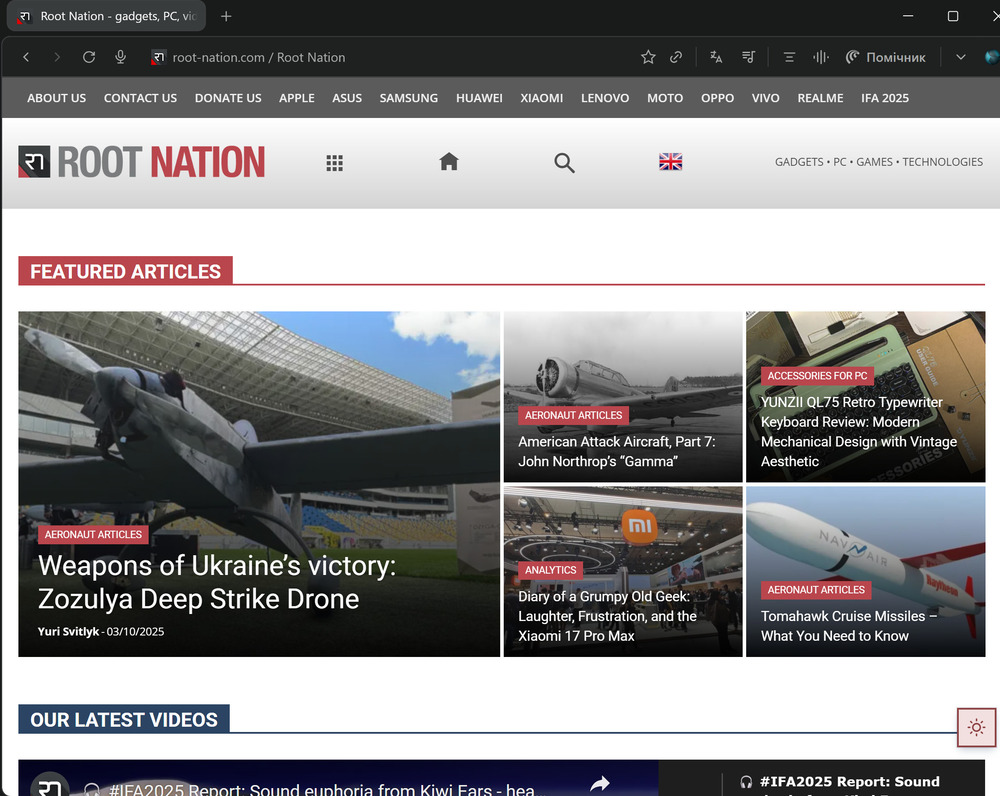
Task: Click GADGETS • PC • GAMES • TECHNOLOGIES tagline
Action: (x=879, y=162)
